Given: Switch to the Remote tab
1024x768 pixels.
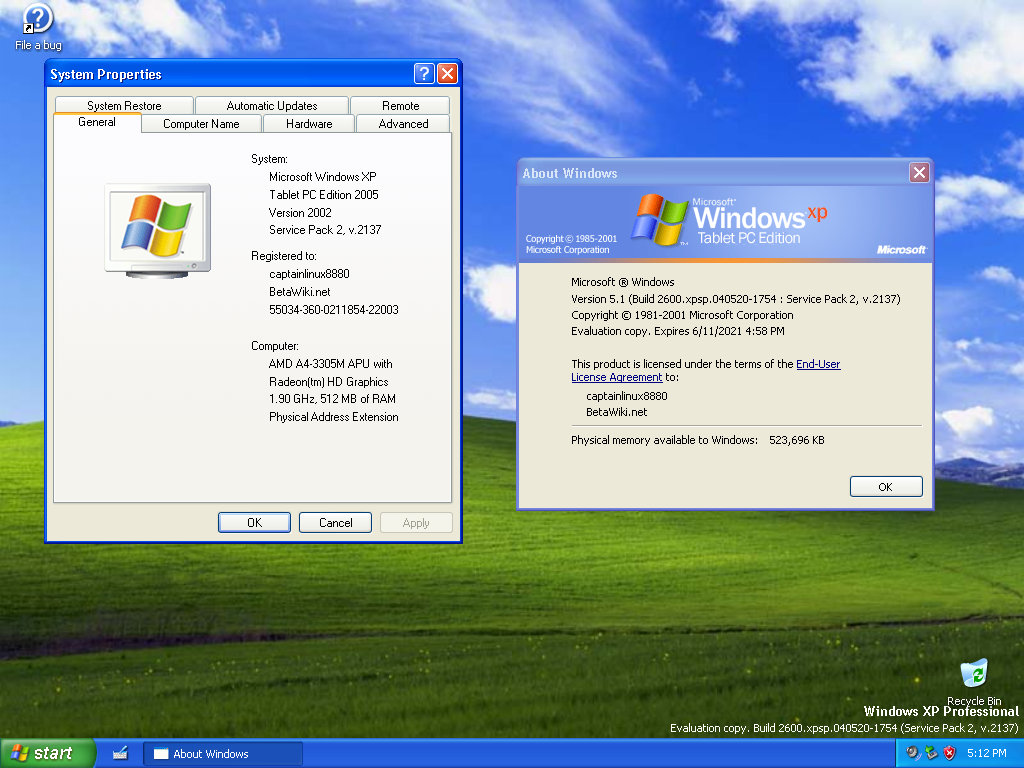Looking at the screenshot, I should click(x=400, y=106).
